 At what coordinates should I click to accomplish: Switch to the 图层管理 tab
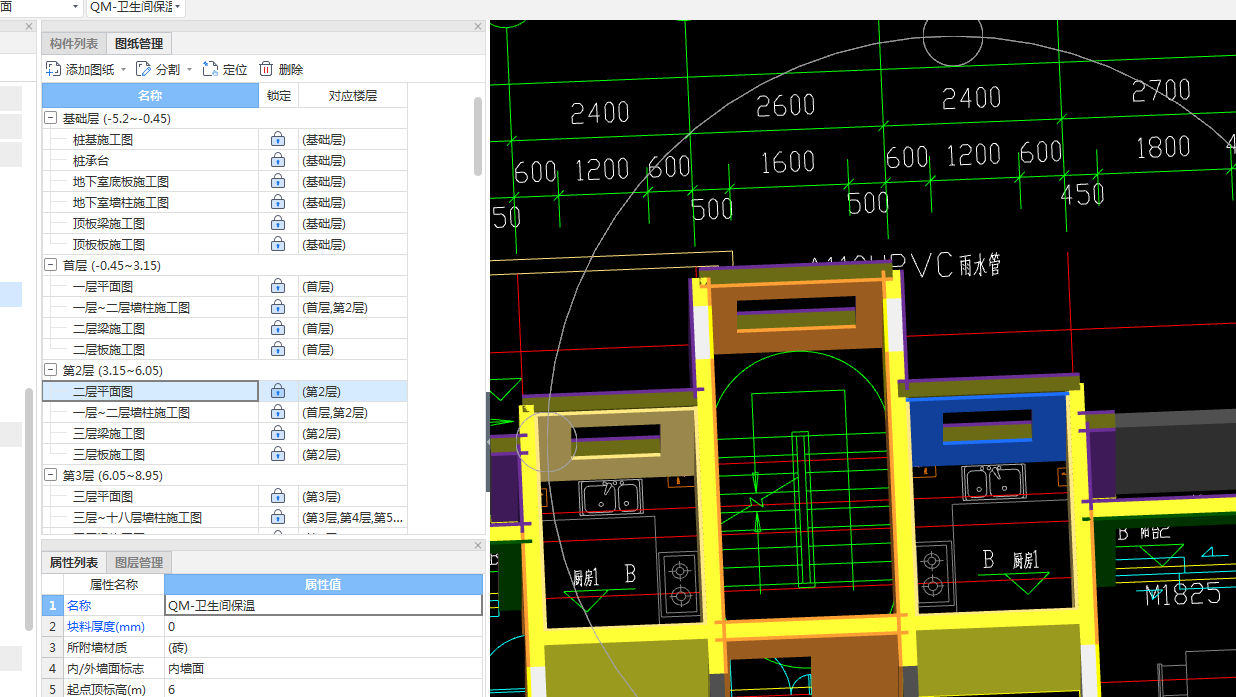click(139, 563)
